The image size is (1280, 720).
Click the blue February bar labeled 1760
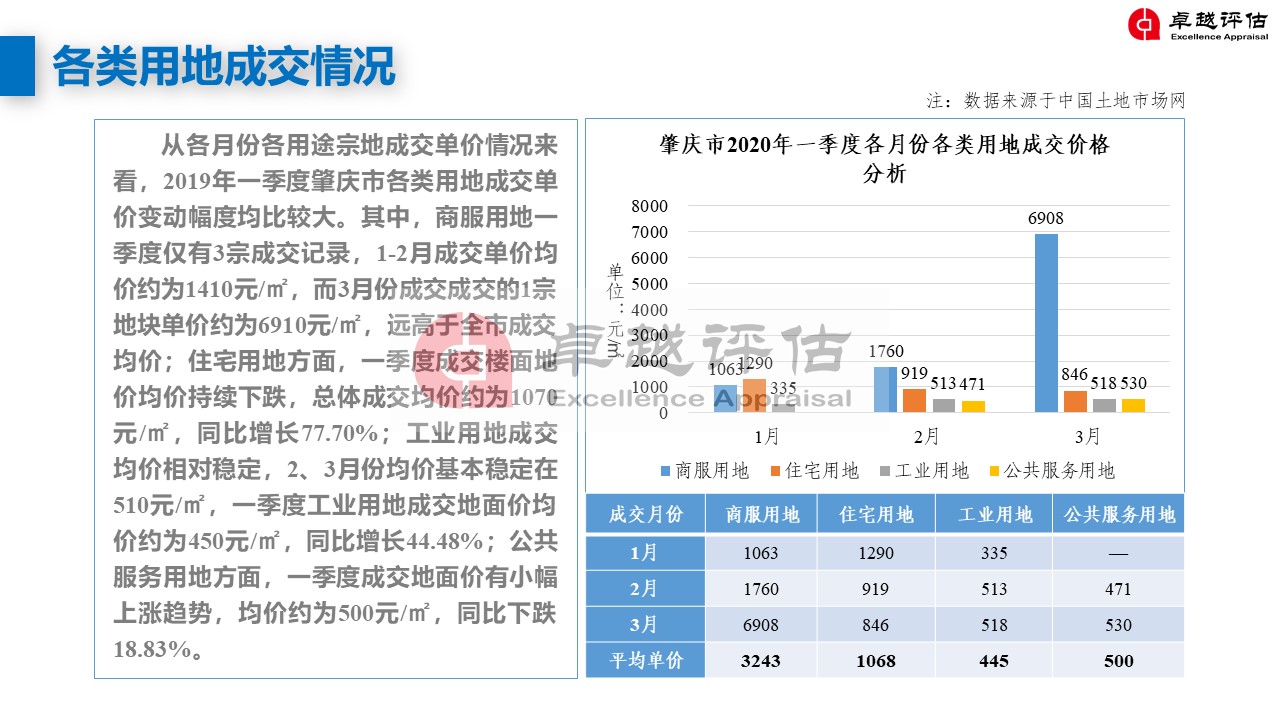(886, 389)
